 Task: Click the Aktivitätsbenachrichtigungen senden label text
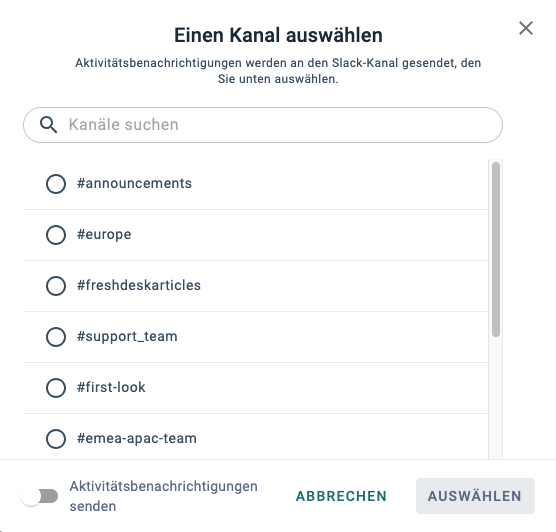(x=163, y=496)
